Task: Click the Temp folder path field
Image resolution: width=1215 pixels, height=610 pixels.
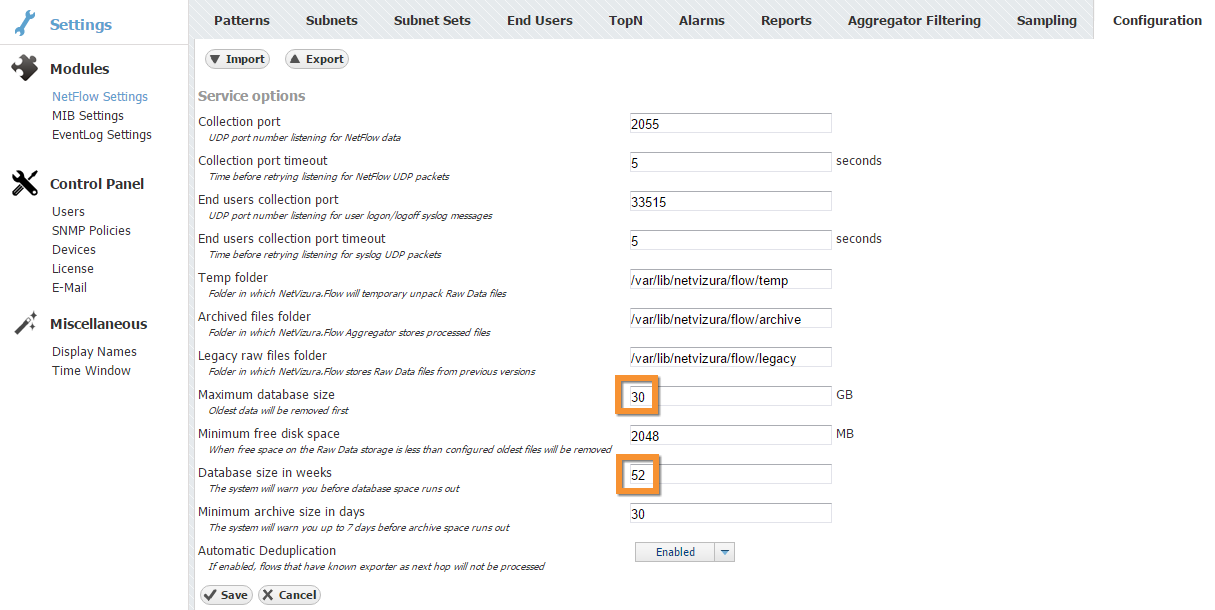Action: tap(731, 279)
